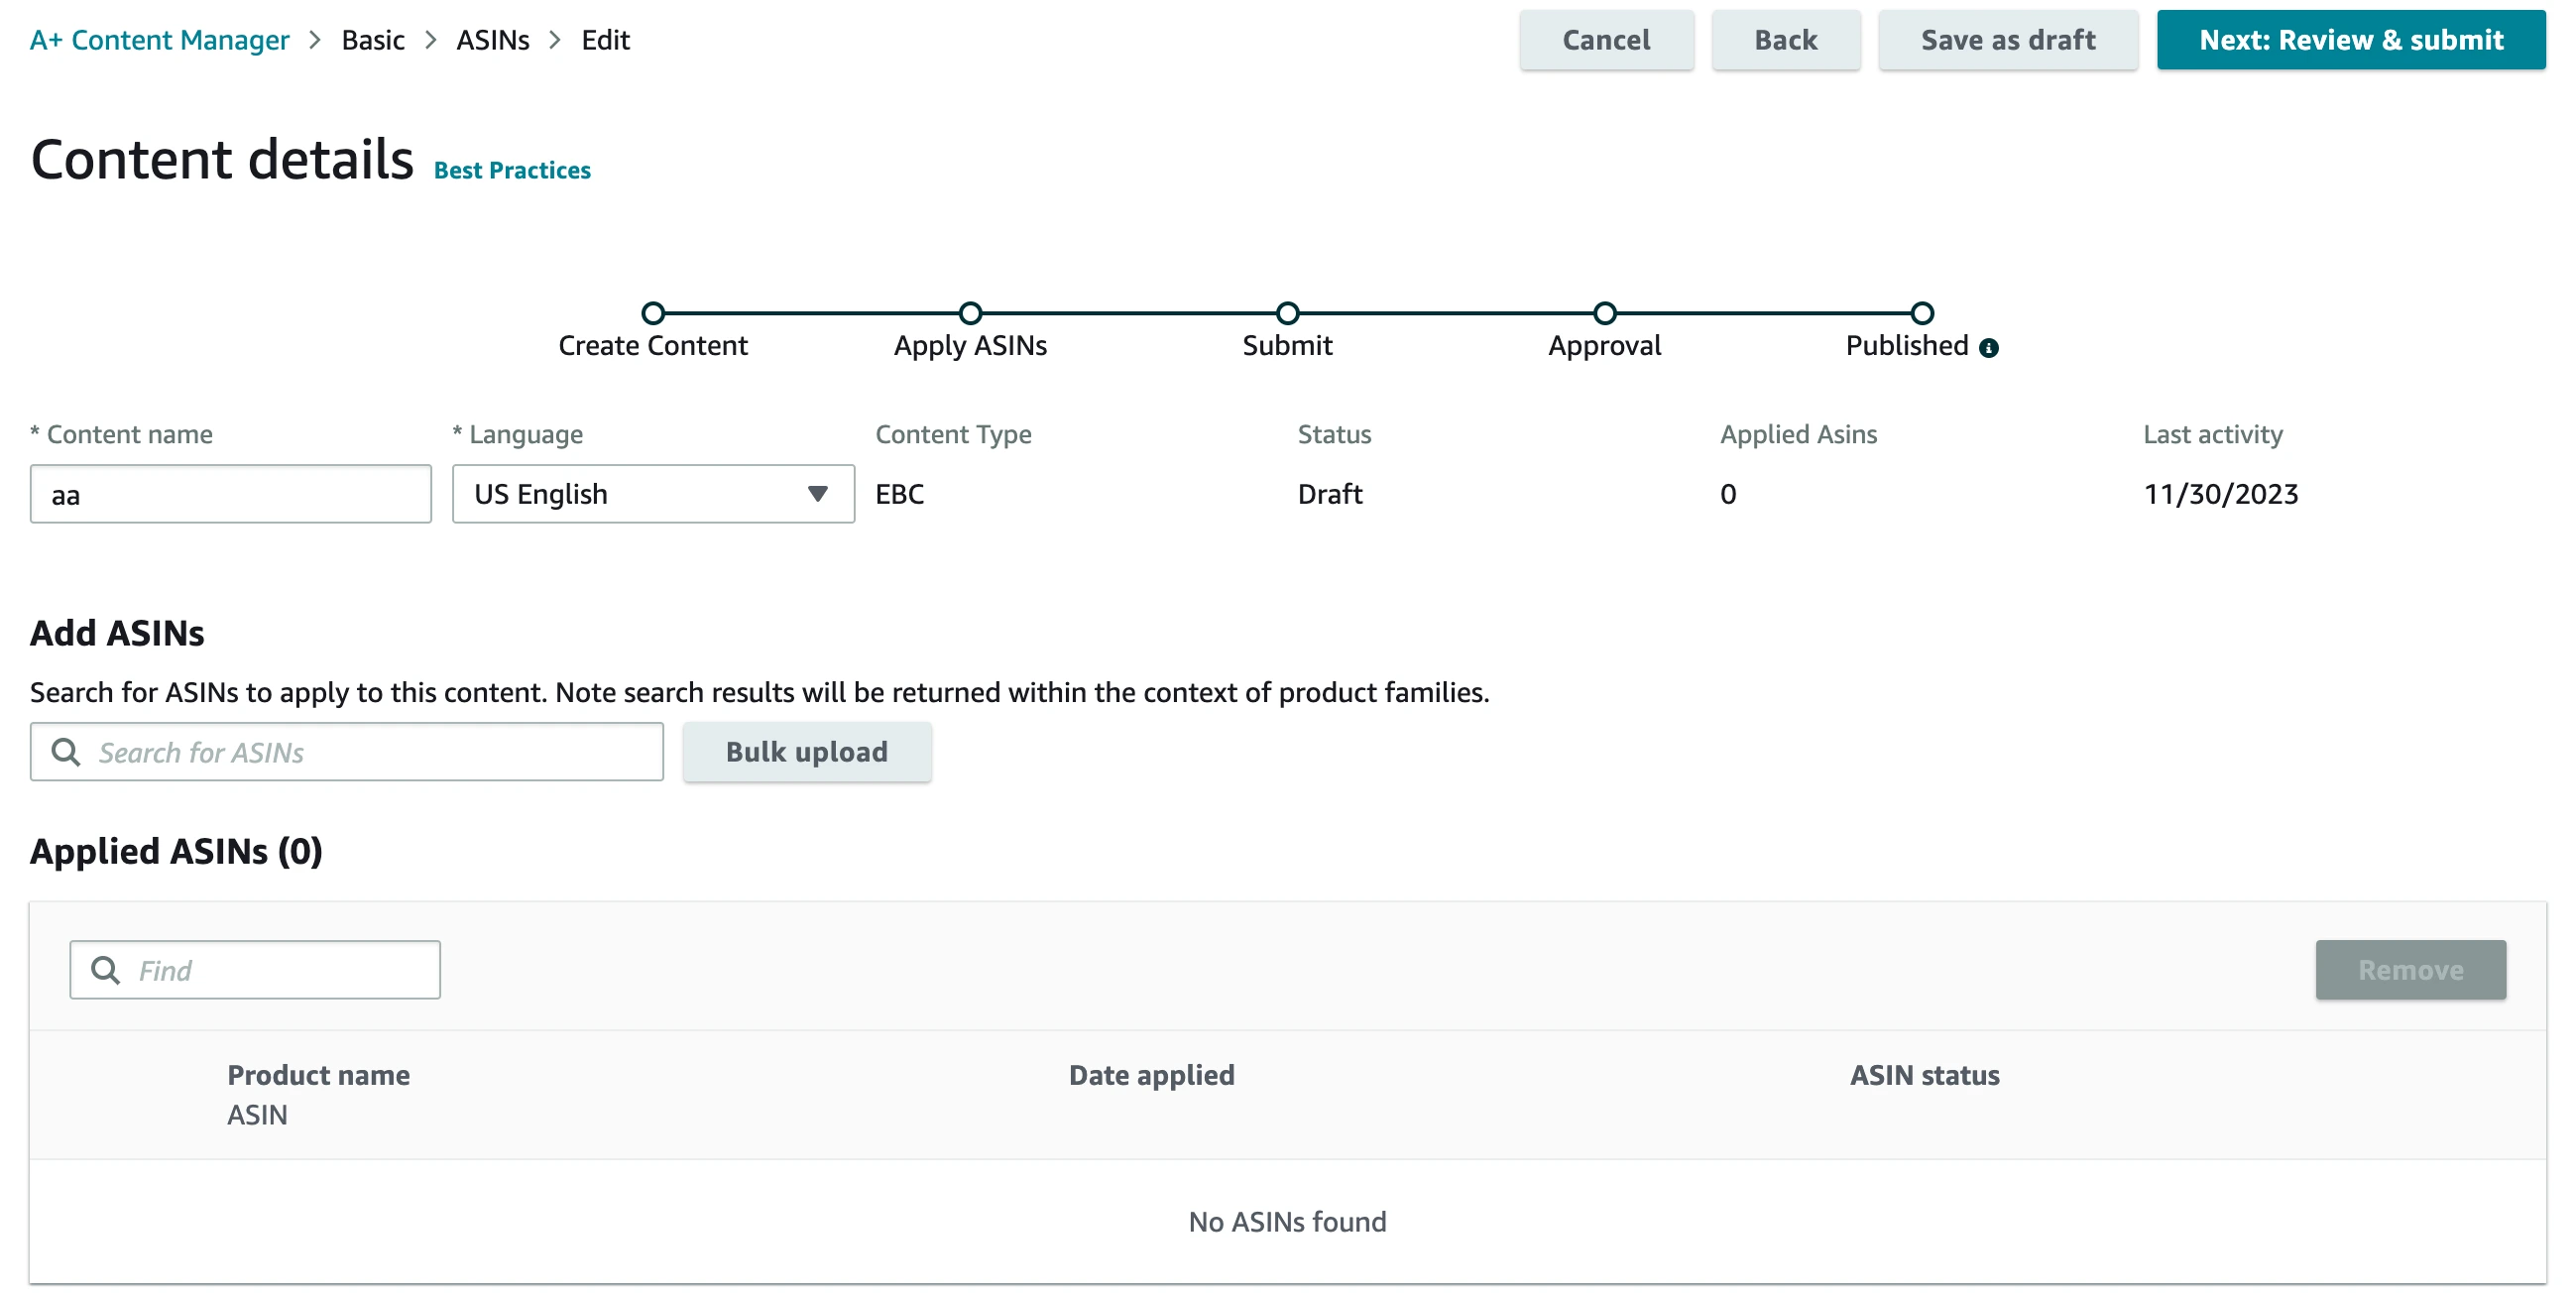The image size is (2576, 1301).
Task: Select the ASINs breadcrumb item
Action: [x=493, y=40]
